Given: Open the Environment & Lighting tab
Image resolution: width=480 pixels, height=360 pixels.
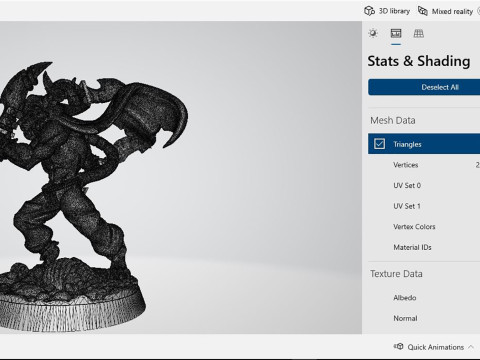Looking at the screenshot, I should point(373,33).
